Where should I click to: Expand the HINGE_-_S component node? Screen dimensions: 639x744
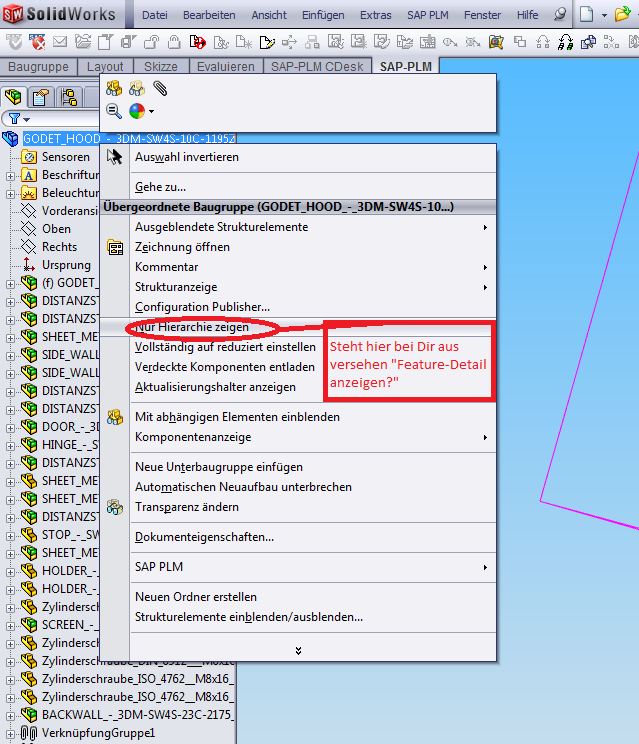pos(10,446)
